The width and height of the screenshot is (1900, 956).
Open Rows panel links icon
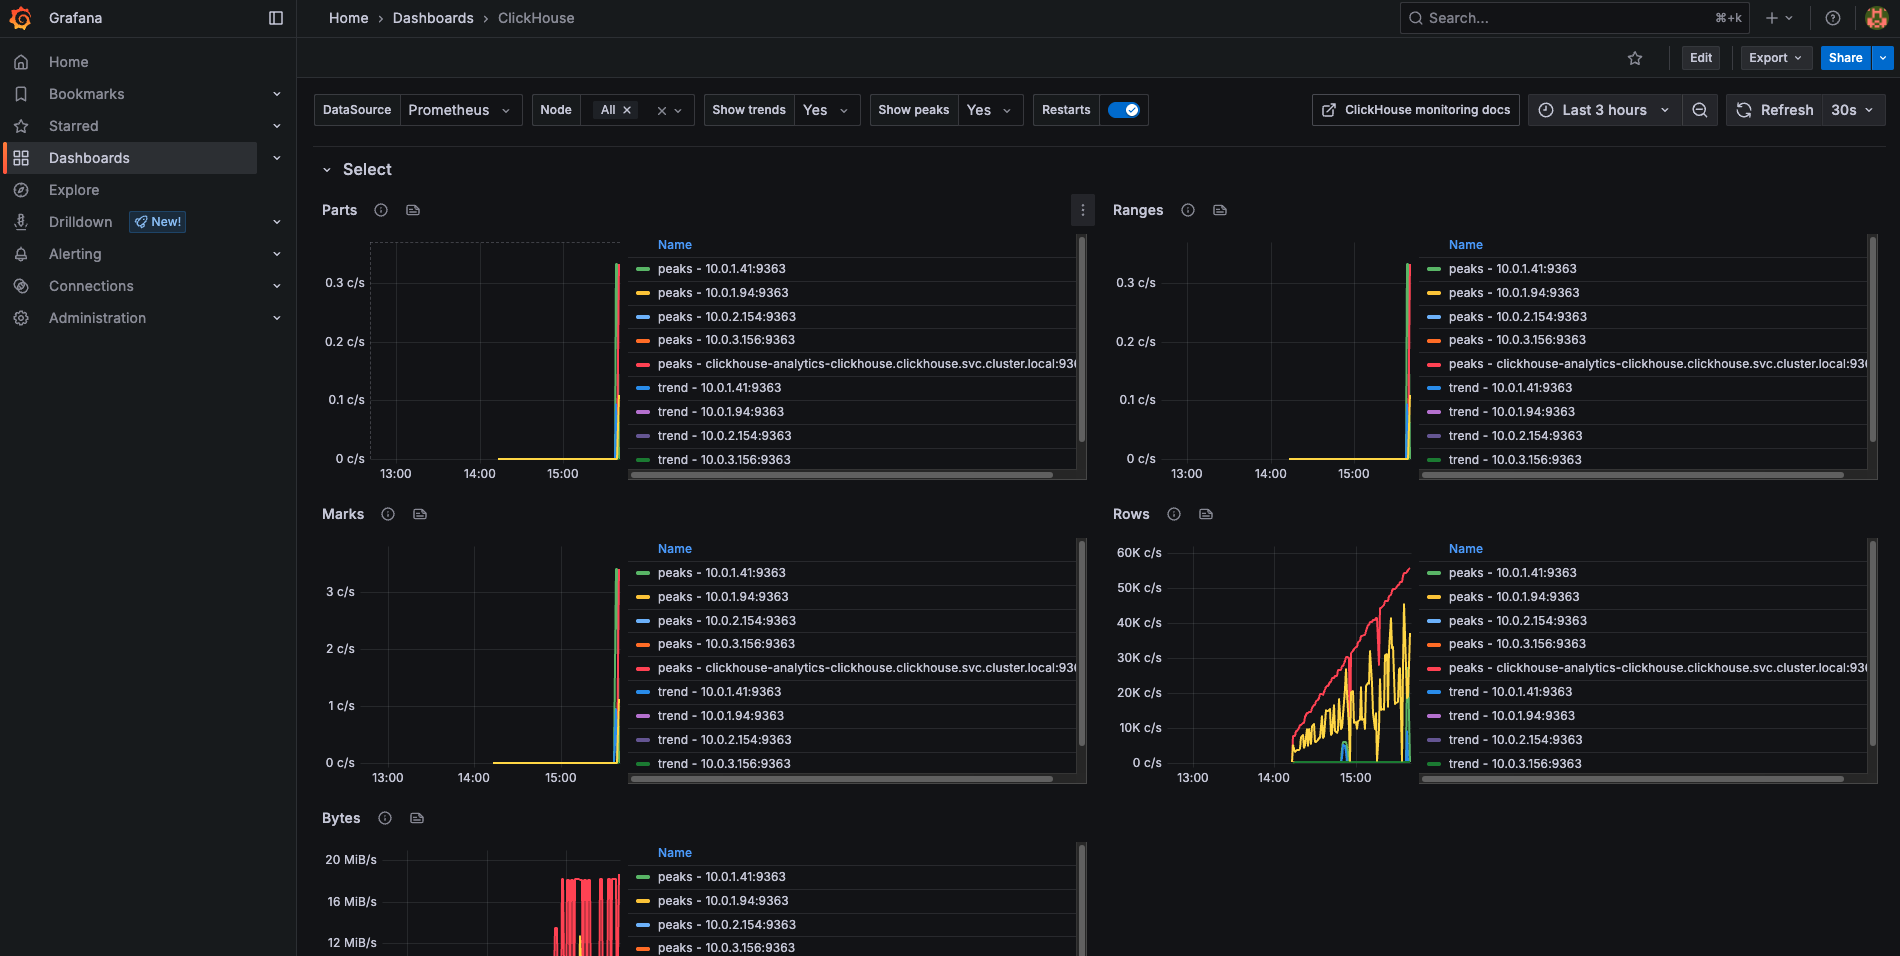pos(1206,514)
